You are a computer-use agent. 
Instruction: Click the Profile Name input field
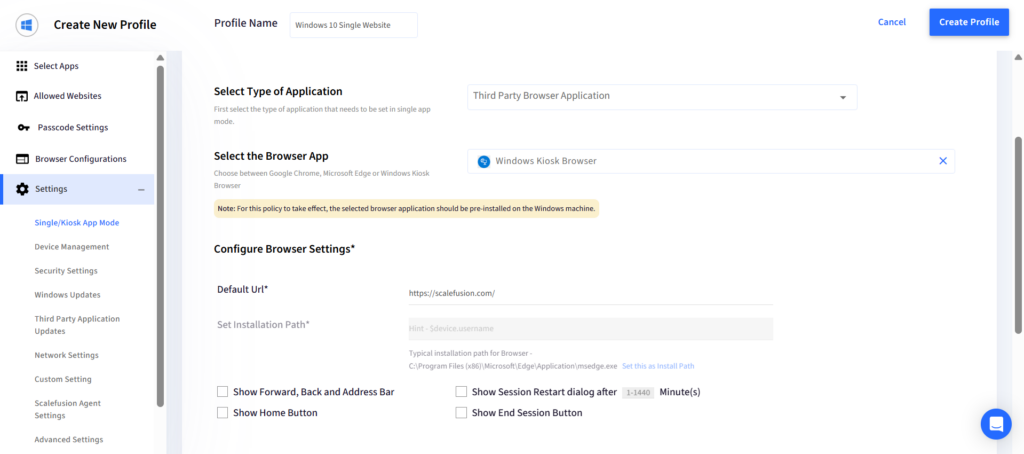click(353, 25)
